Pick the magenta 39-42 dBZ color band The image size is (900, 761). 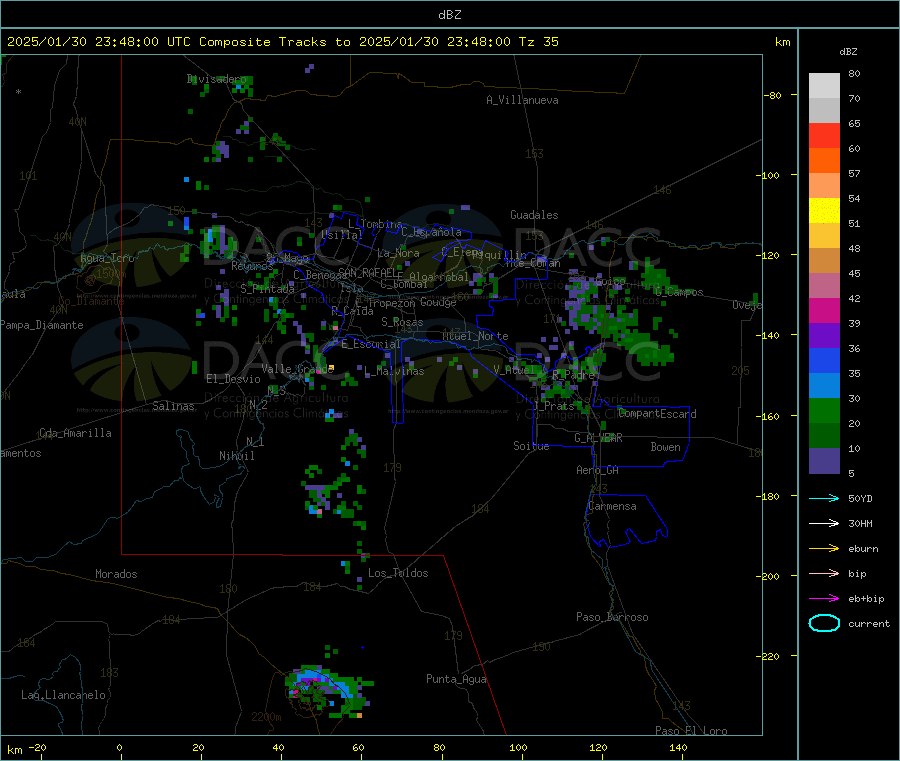(x=824, y=310)
